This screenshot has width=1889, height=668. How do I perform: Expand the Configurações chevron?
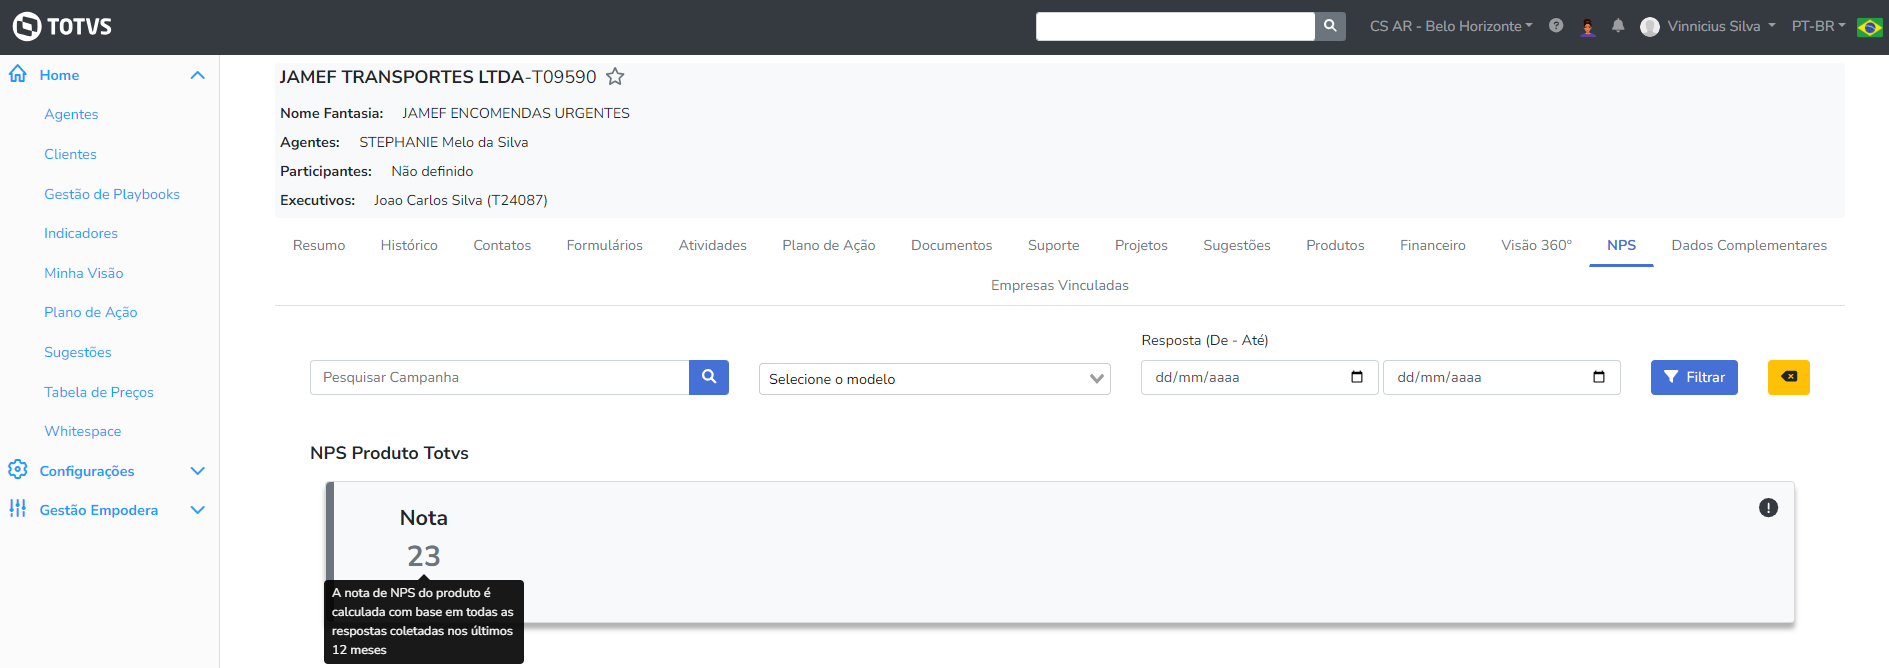198,471
